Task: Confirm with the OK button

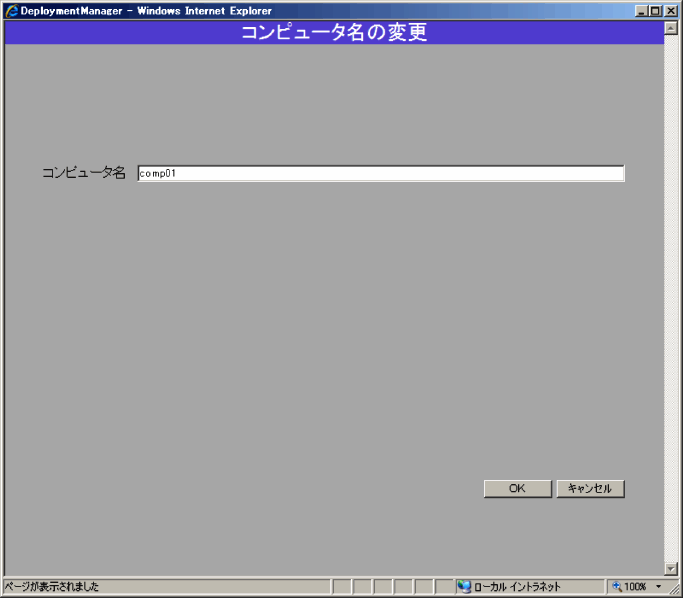Action: coord(517,489)
